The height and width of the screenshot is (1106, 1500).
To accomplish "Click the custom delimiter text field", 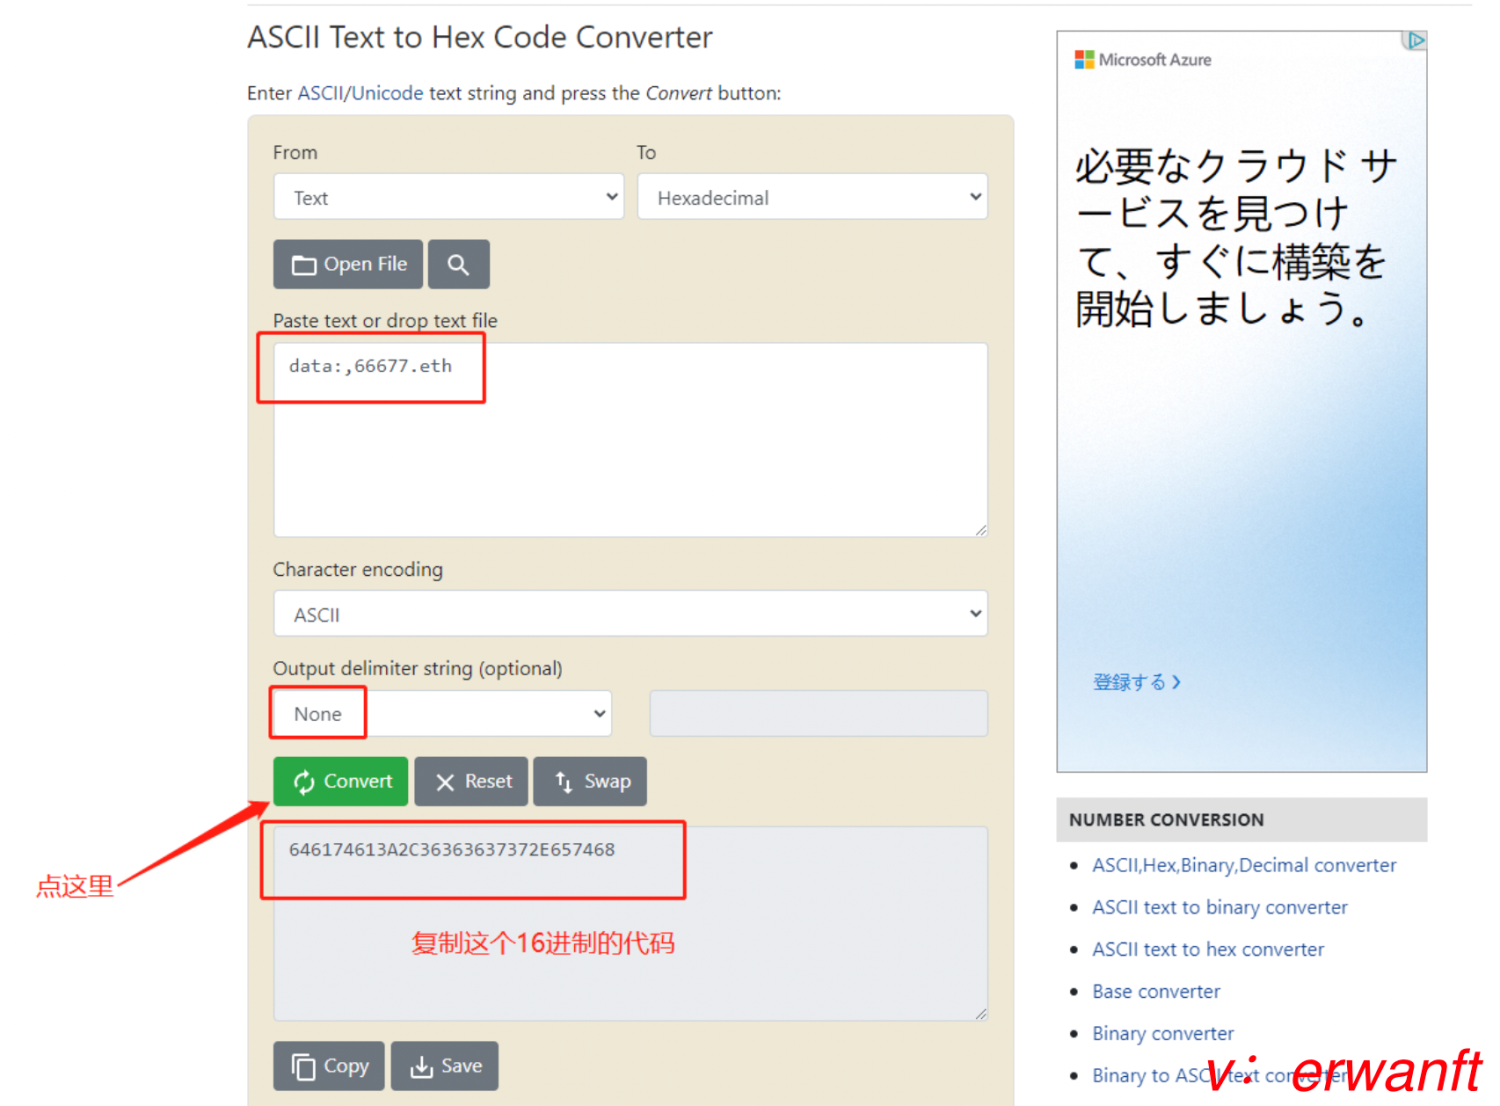I will [819, 714].
